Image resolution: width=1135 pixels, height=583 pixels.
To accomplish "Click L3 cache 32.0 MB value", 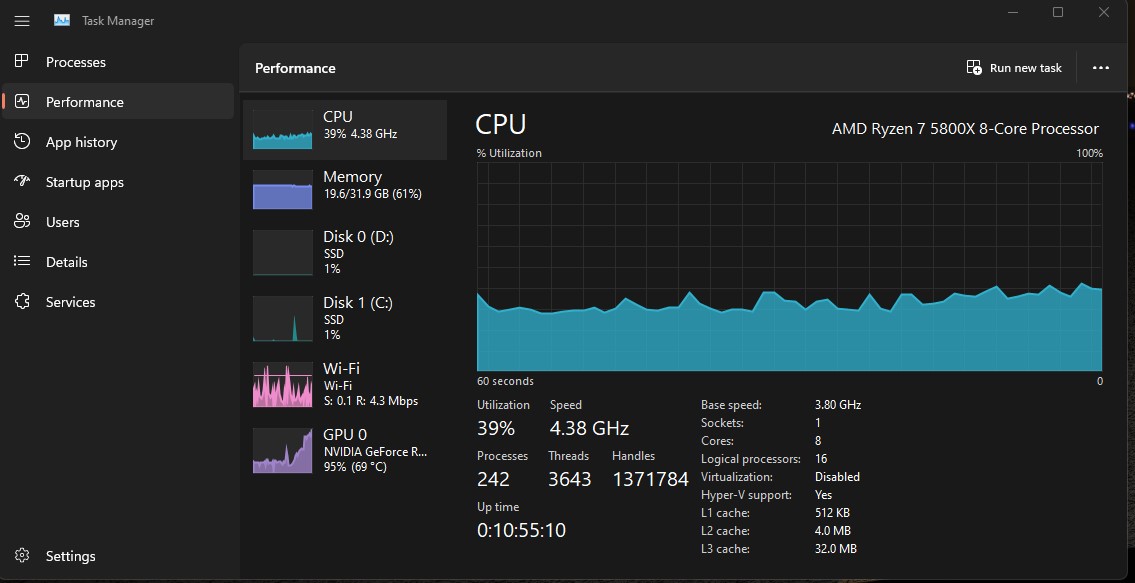I will pos(835,550).
